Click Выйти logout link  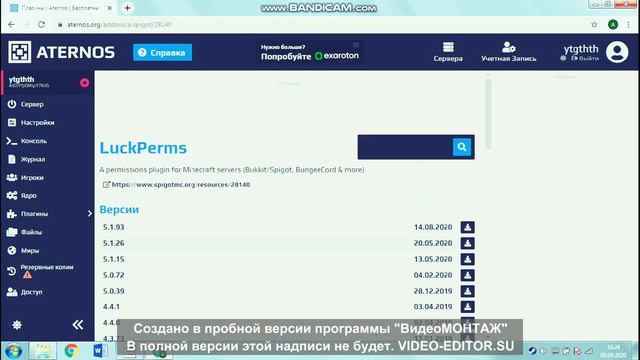click(585, 58)
